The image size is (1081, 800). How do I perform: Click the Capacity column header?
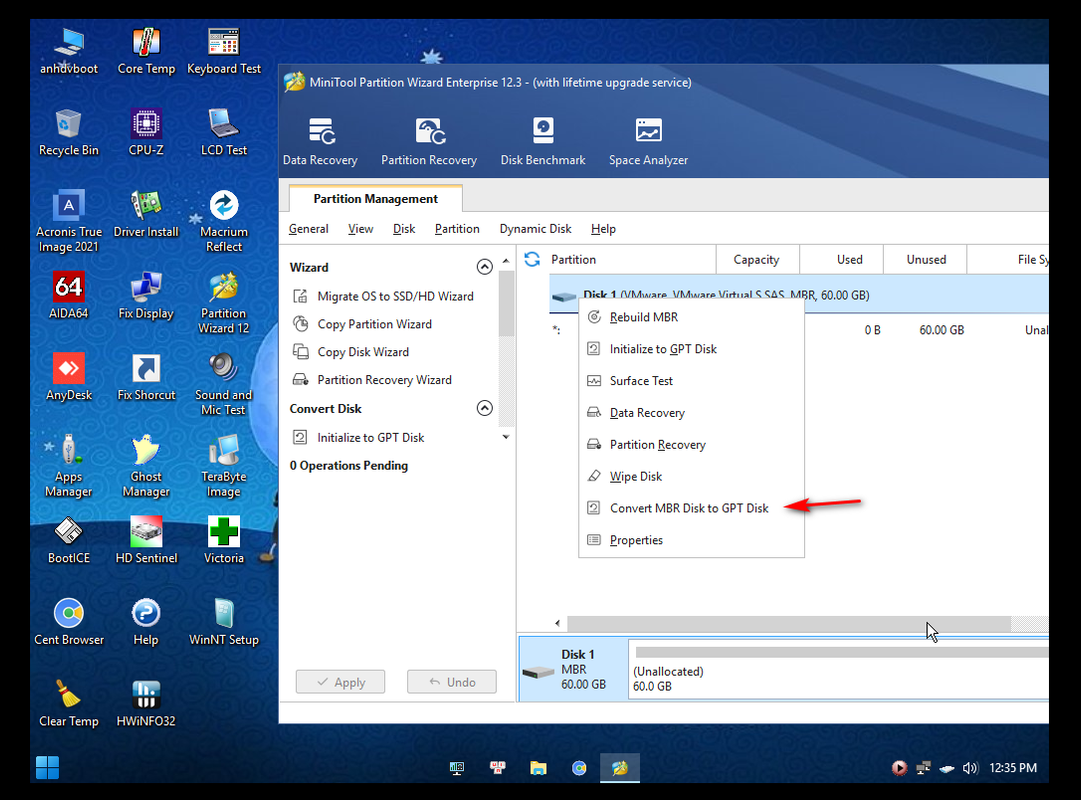coord(757,259)
